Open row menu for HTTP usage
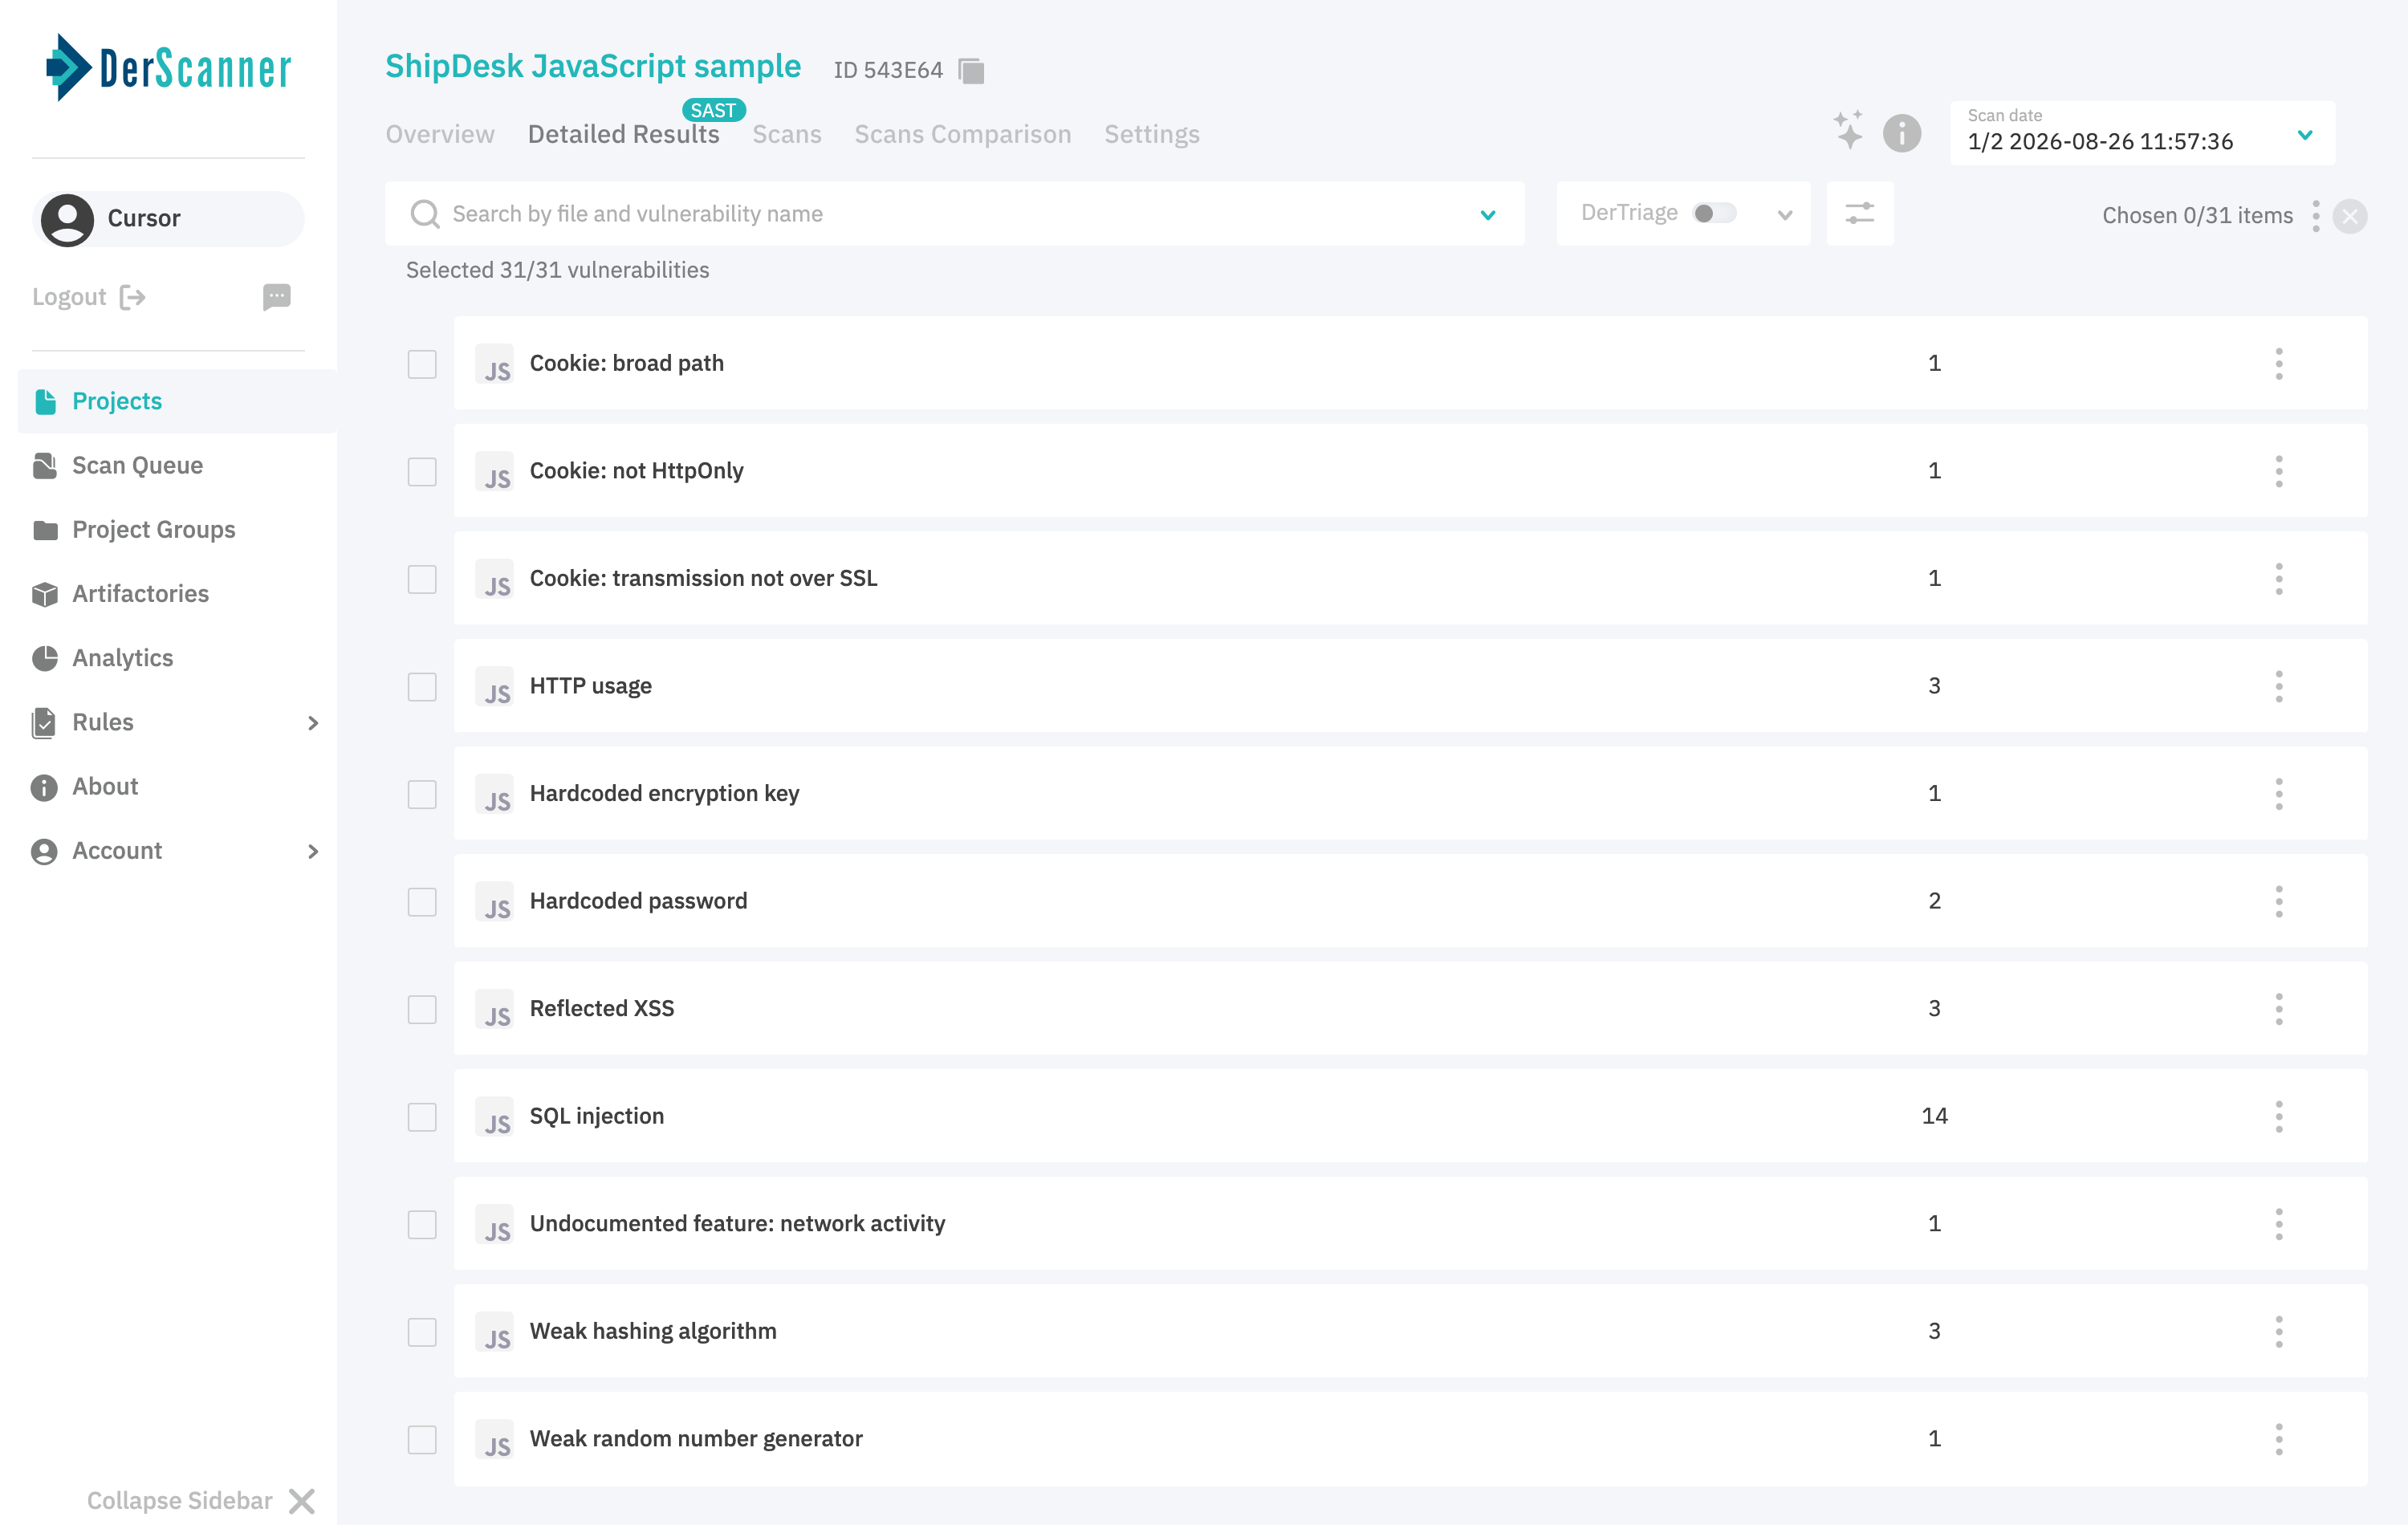The image size is (2408, 1525). [2279, 686]
